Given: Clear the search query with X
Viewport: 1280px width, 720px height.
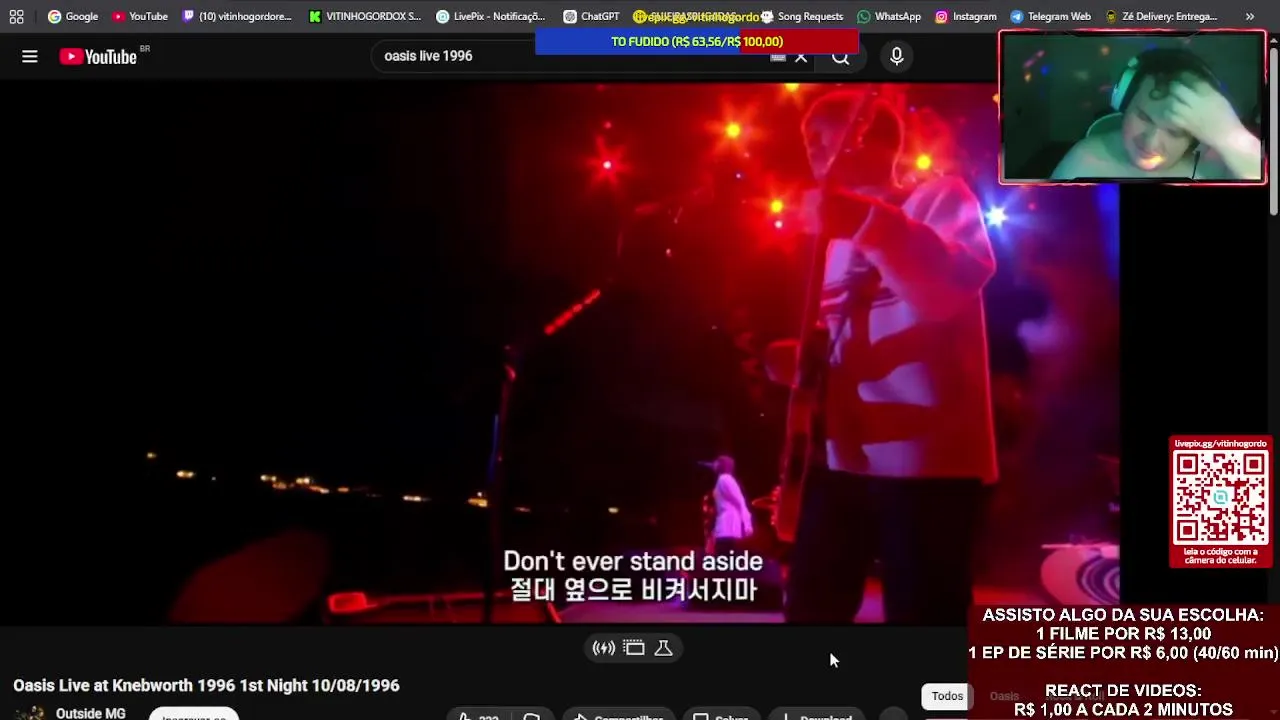Looking at the screenshot, I should [801, 57].
